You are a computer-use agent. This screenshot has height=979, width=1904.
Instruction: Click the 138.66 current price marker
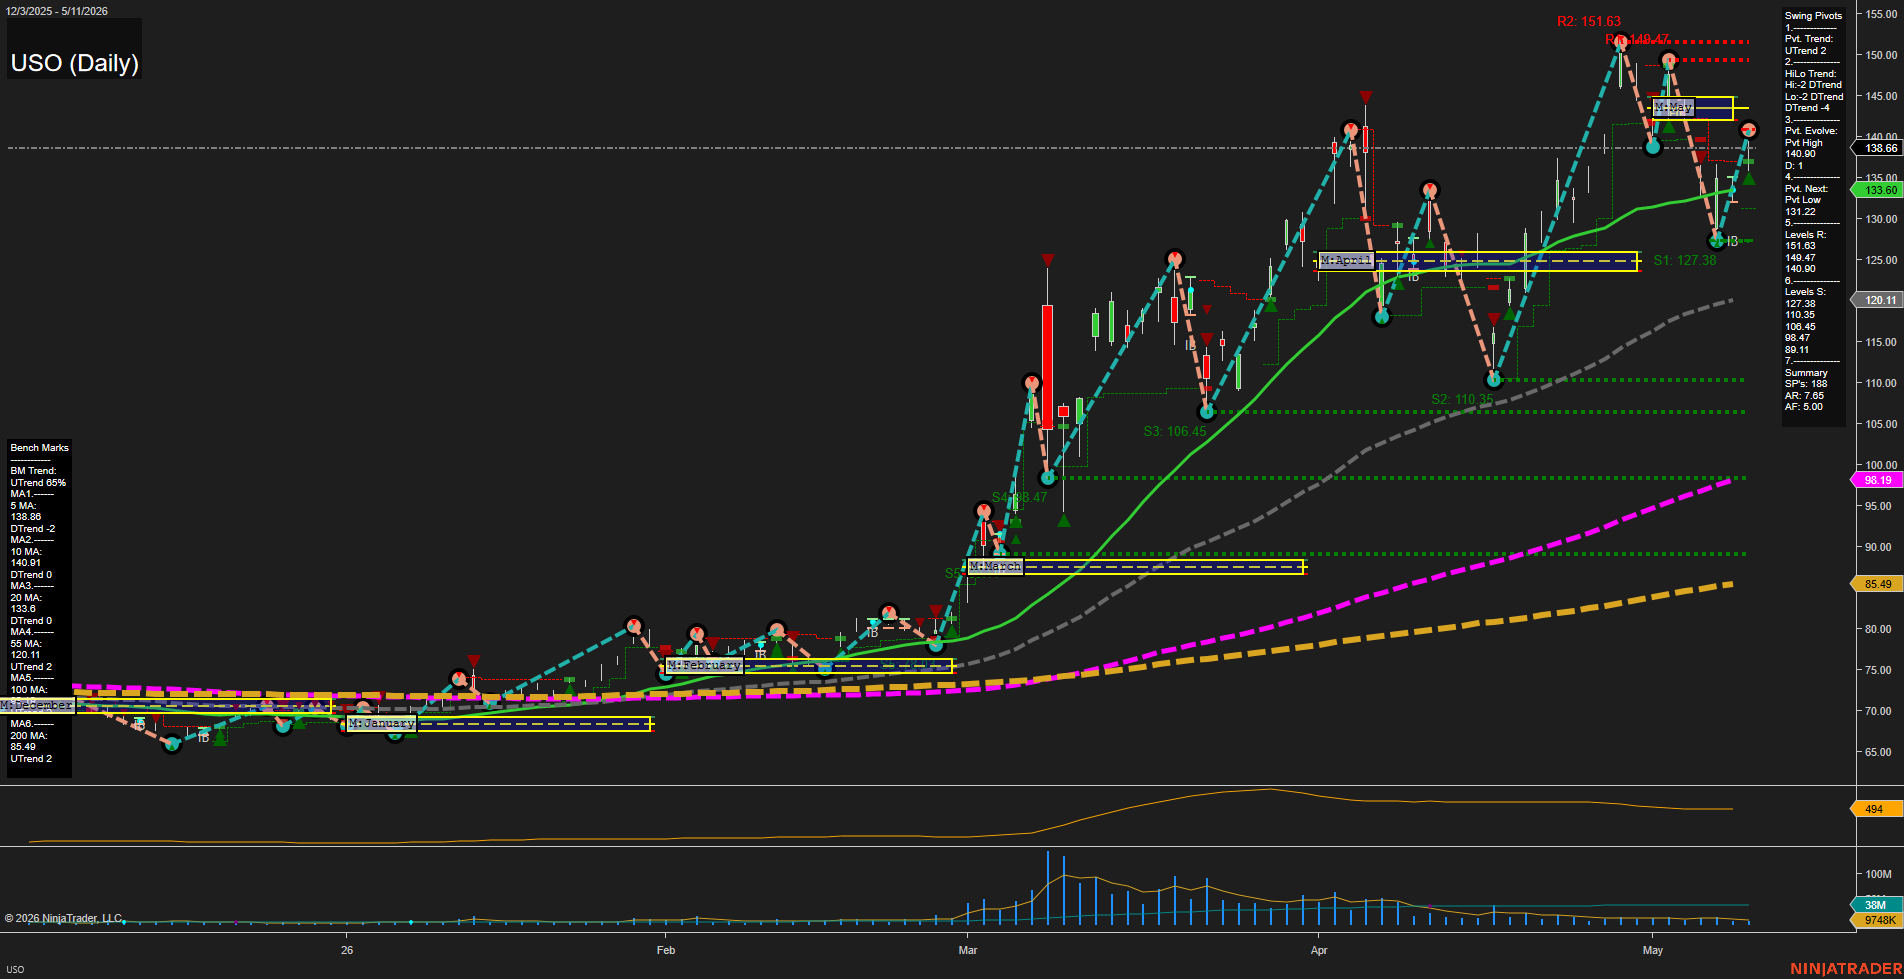[1878, 148]
